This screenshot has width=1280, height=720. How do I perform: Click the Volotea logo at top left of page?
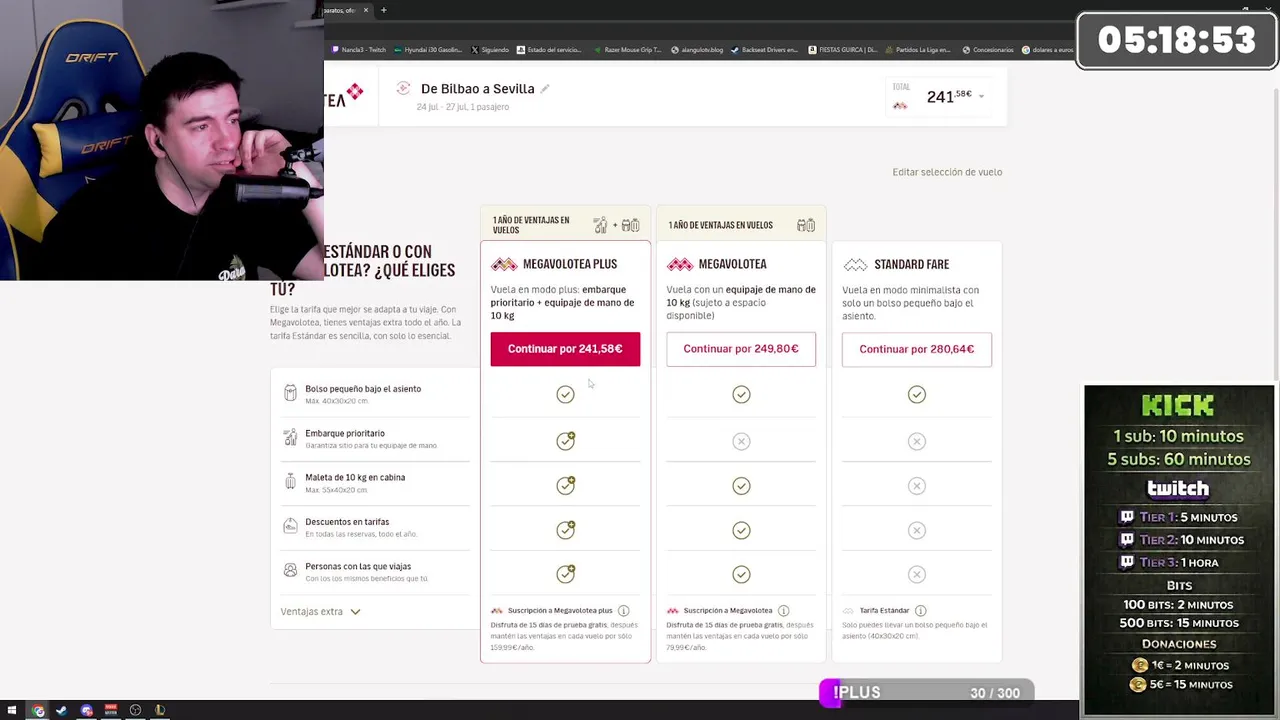(x=344, y=95)
